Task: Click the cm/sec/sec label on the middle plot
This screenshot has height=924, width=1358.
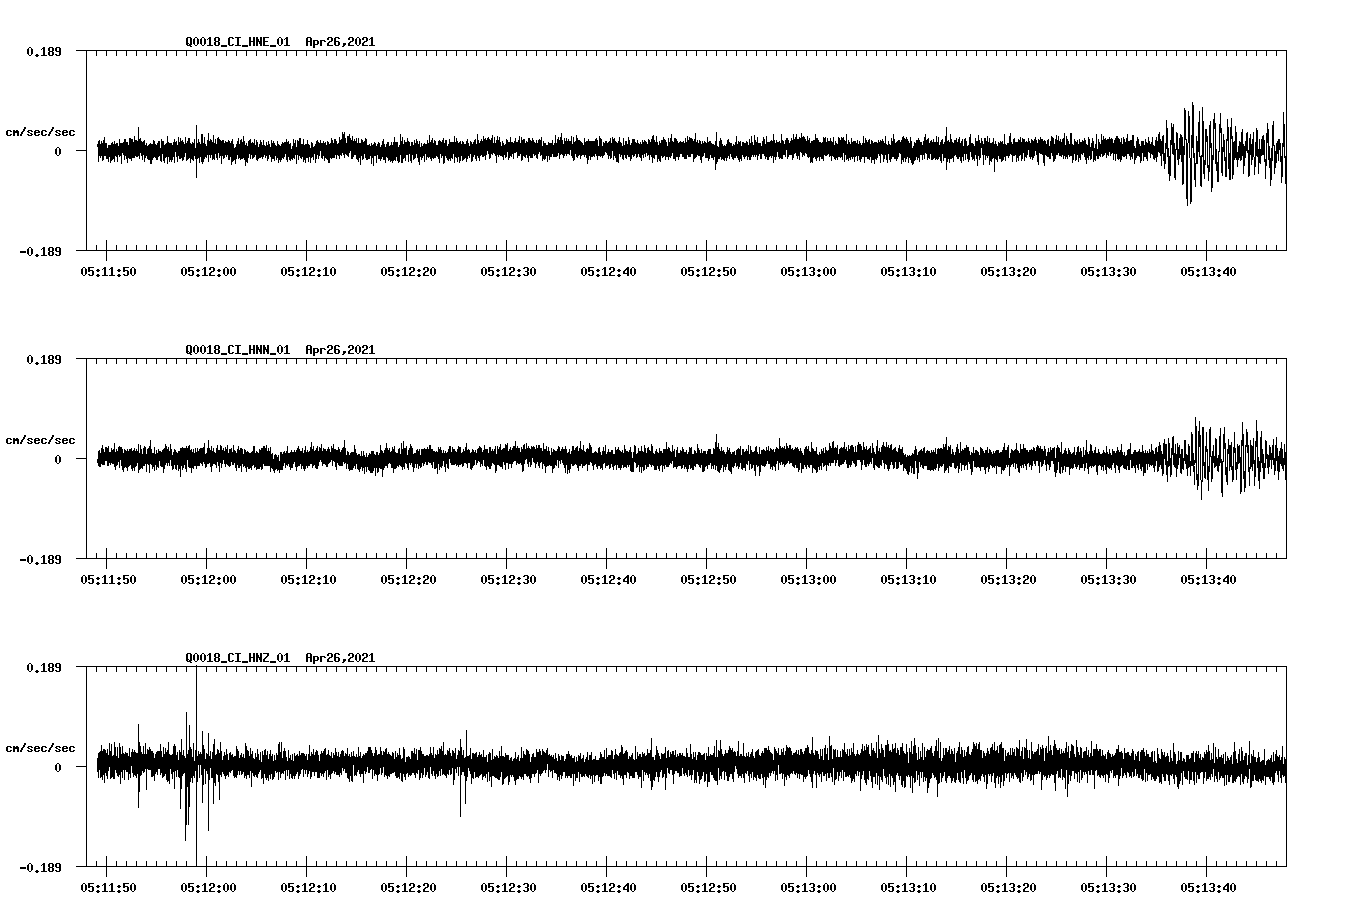Action: point(40,439)
